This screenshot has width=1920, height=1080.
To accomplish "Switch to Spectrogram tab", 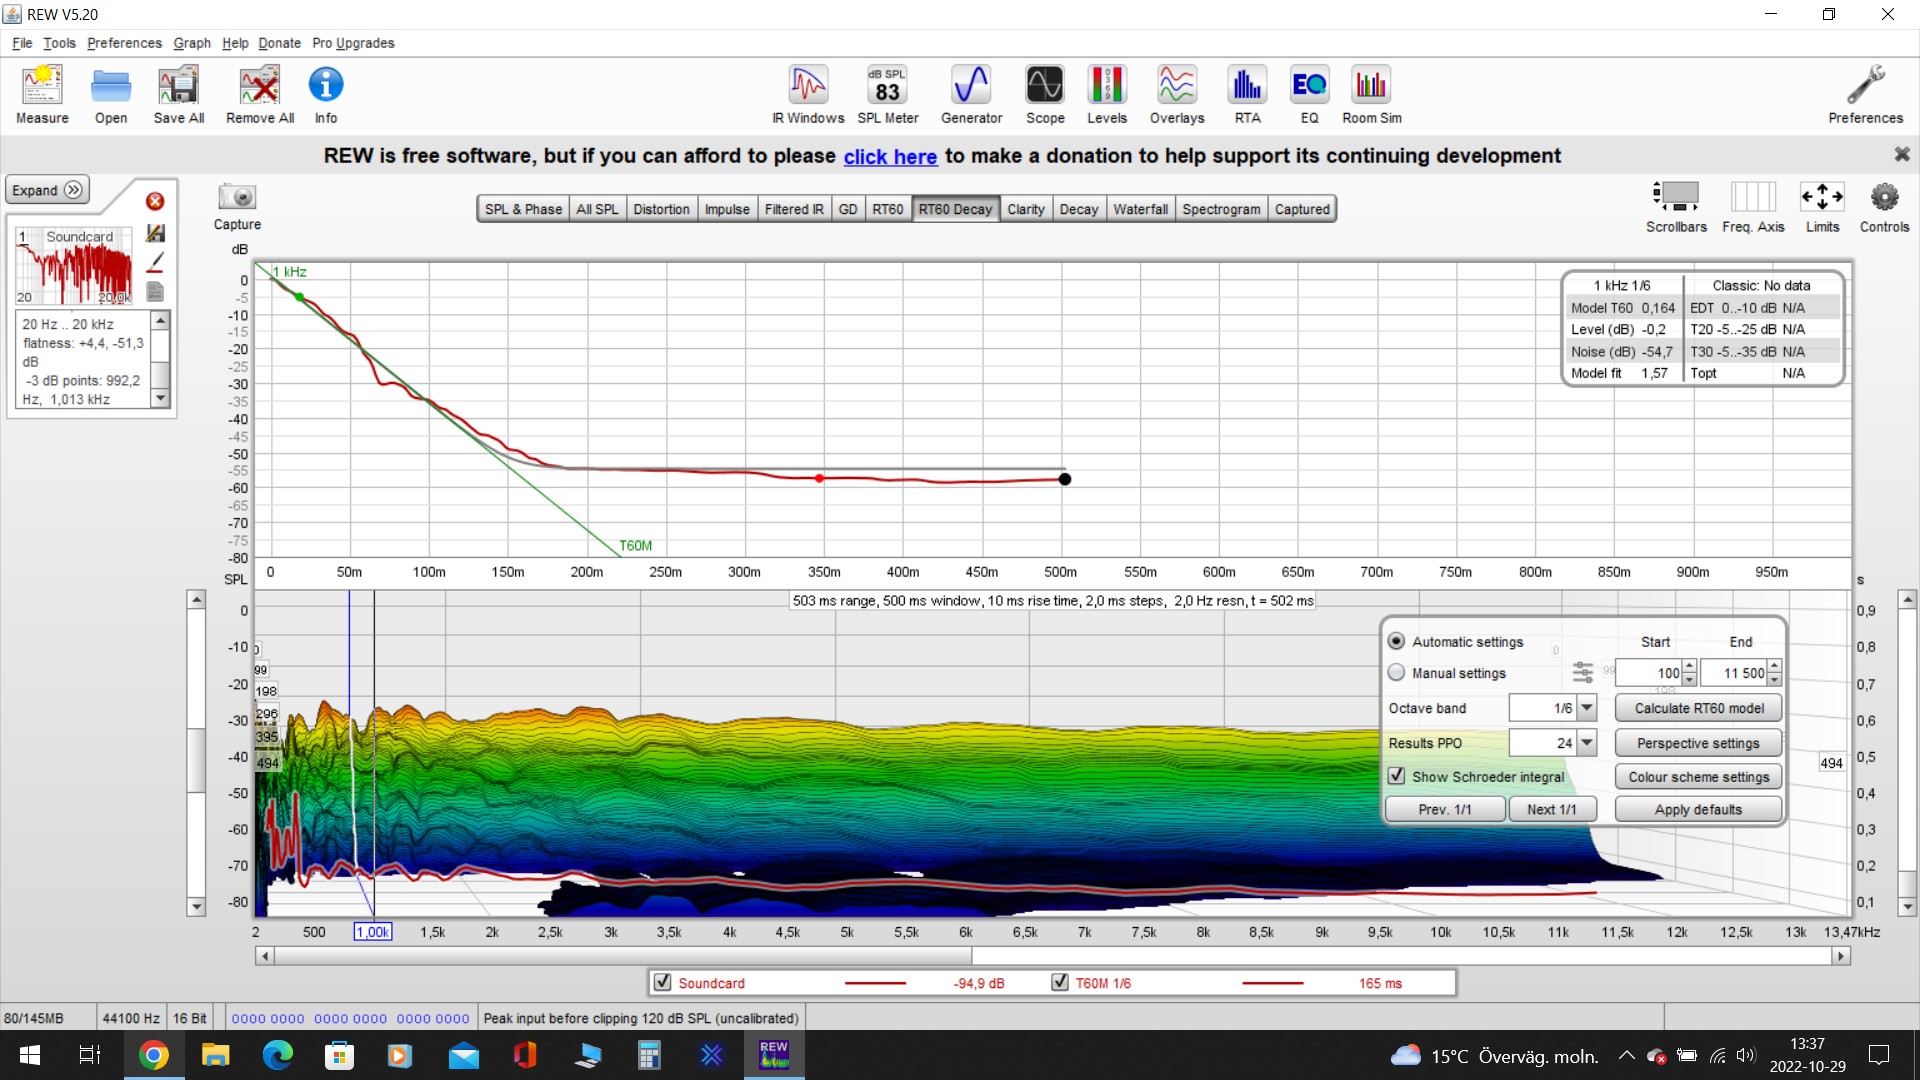I will click(x=1221, y=209).
